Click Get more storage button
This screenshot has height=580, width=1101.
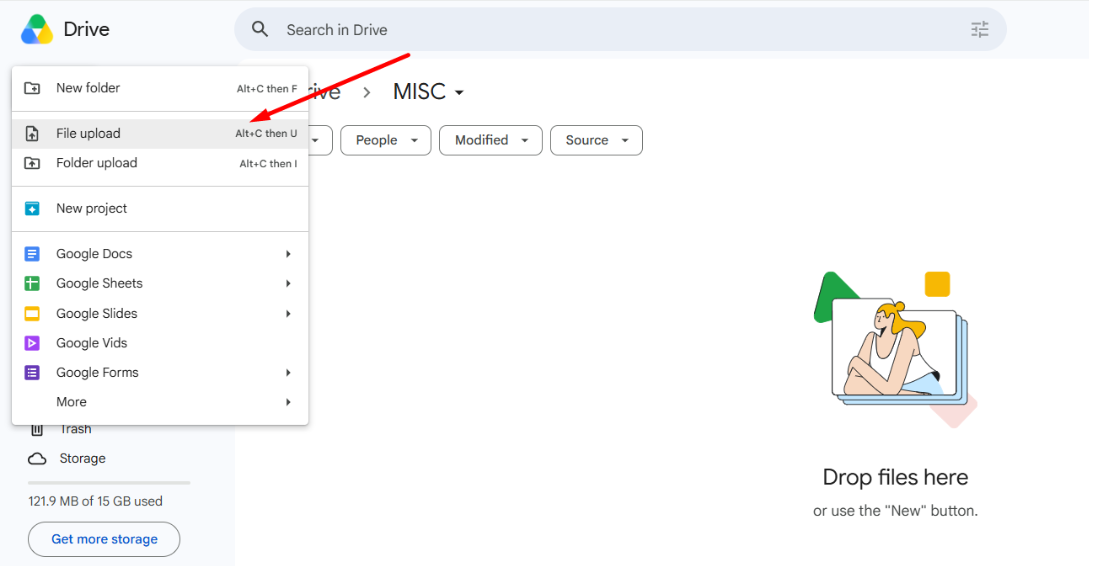click(x=104, y=539)
